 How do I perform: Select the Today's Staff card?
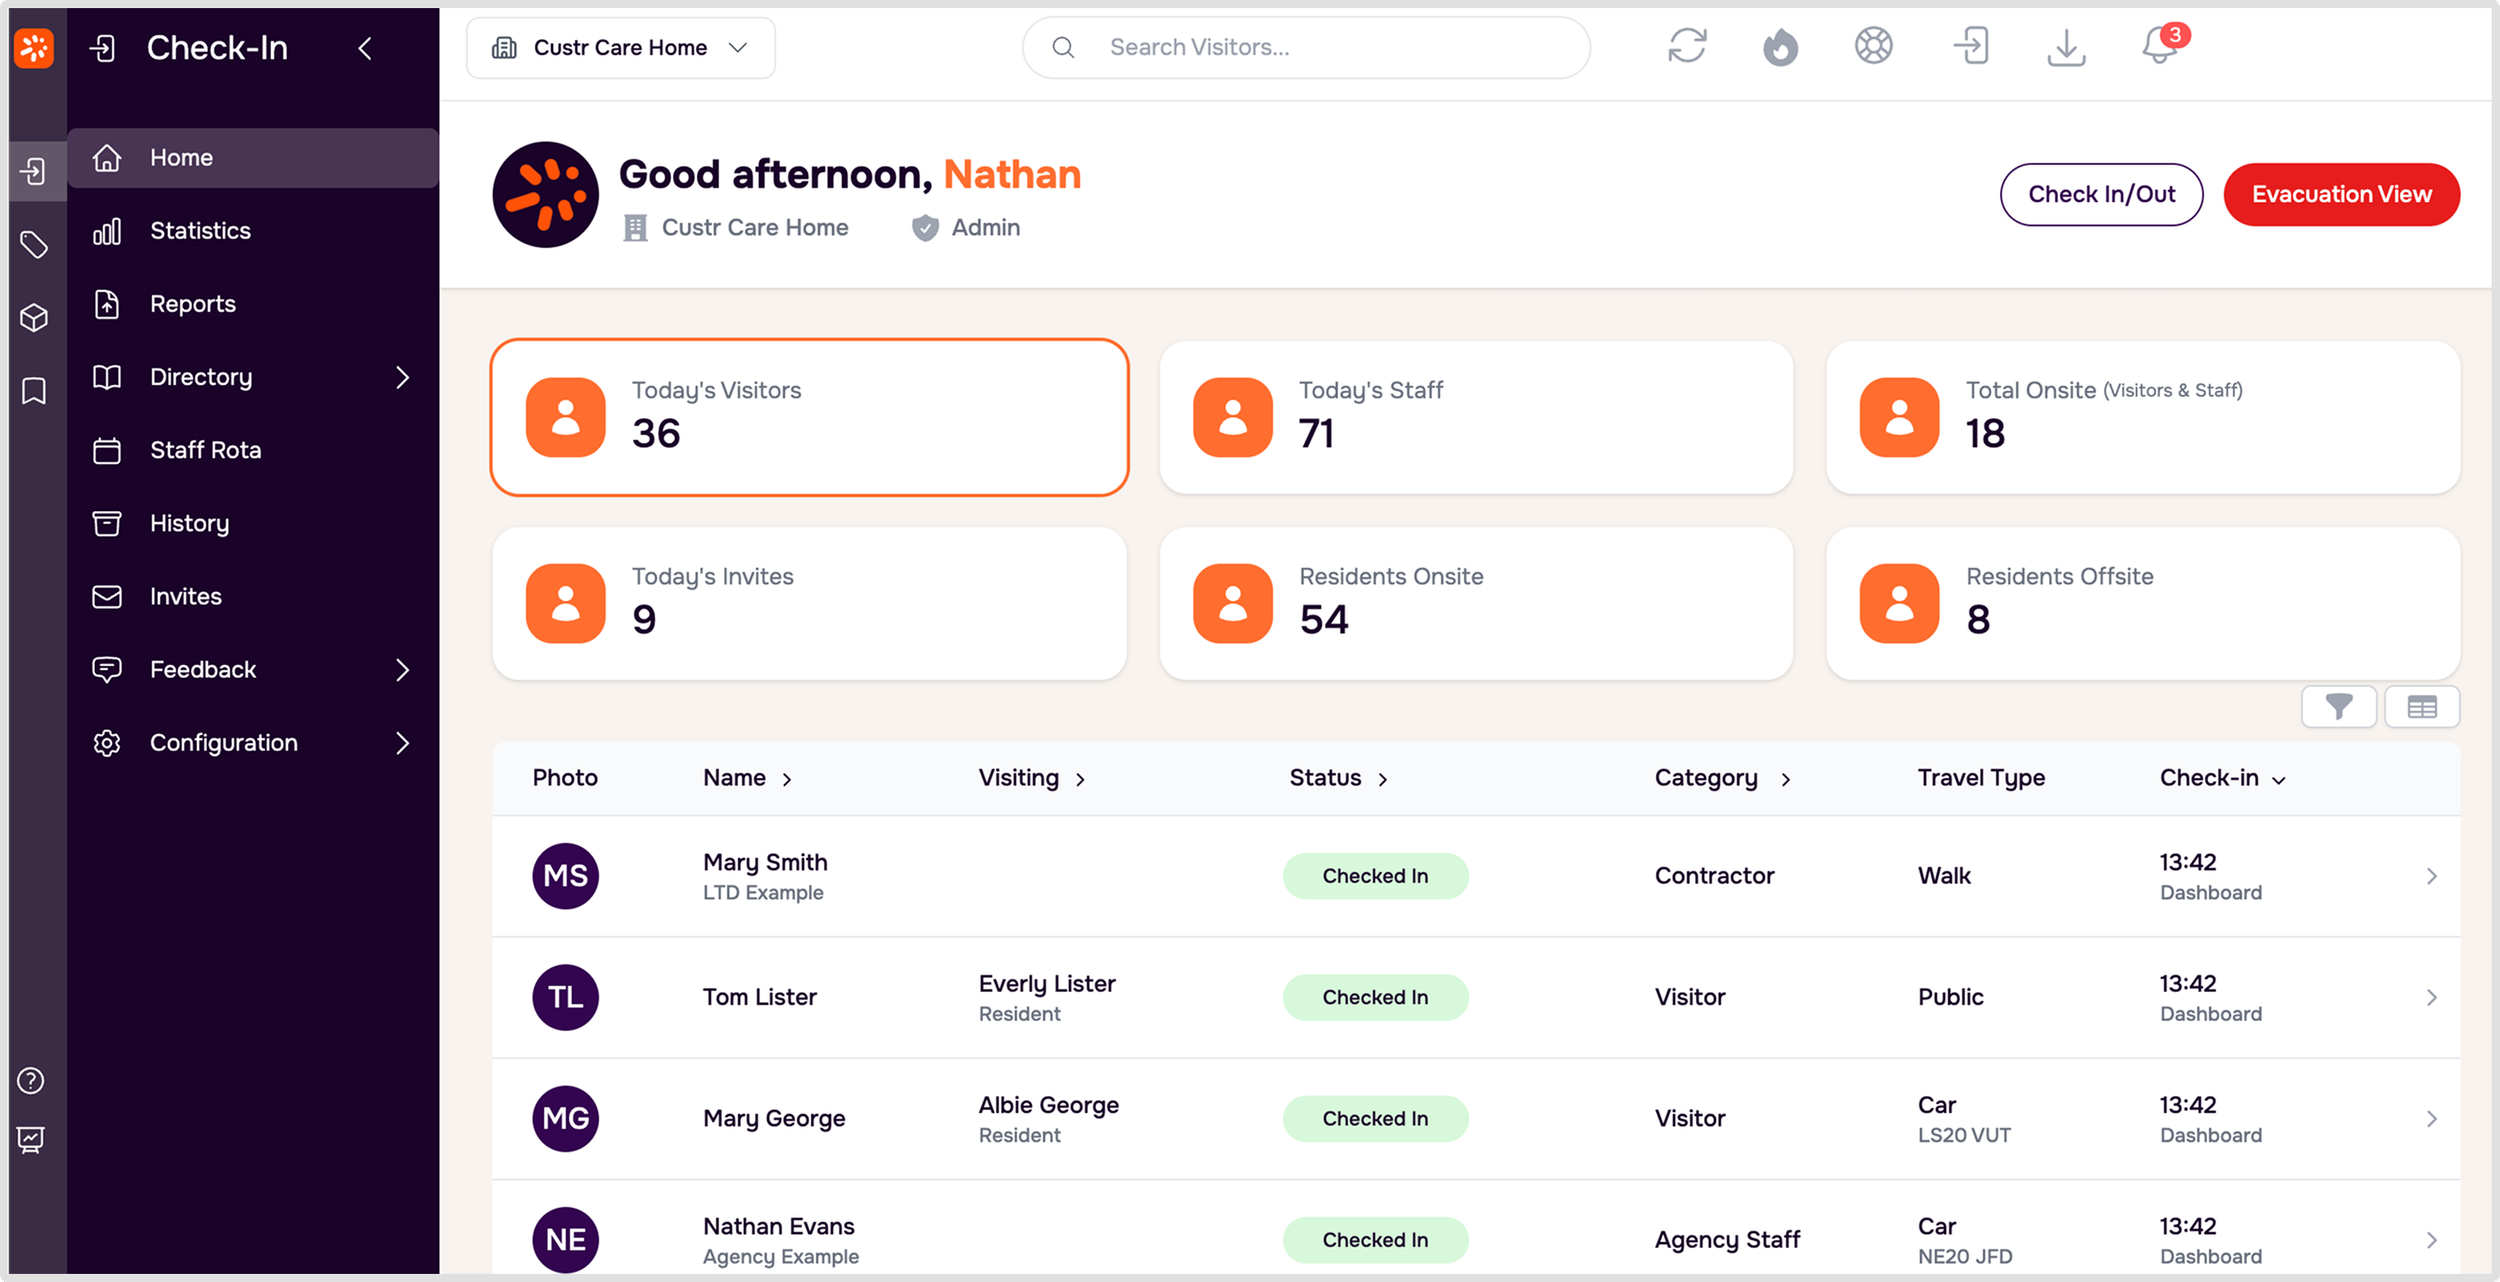click(1476, 417)
